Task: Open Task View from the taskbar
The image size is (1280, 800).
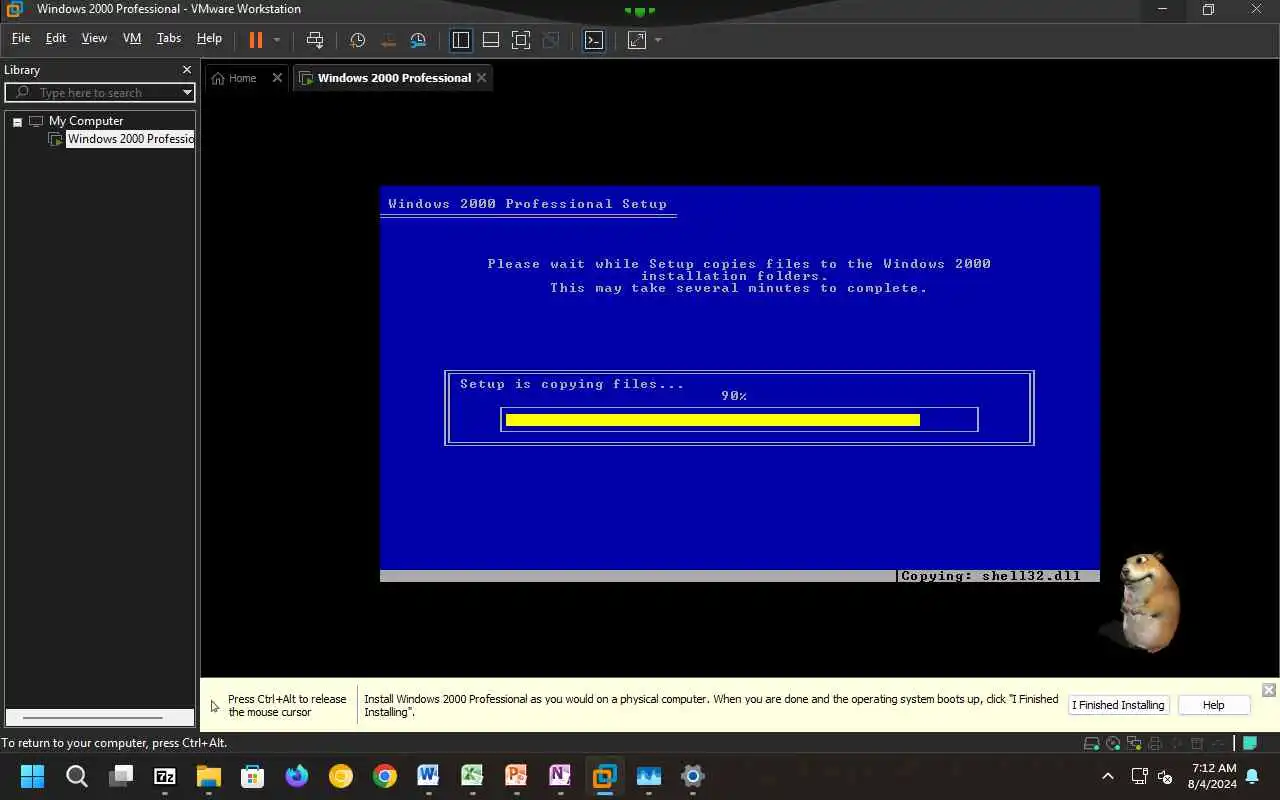Action: click(x=121, y=776)
